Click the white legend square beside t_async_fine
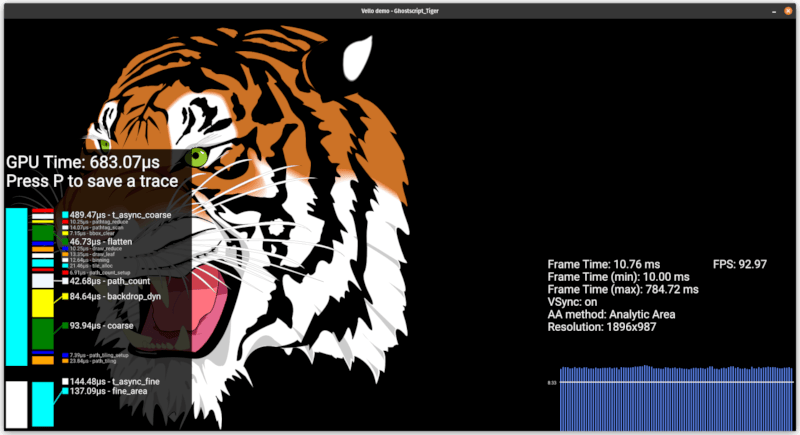 pos(65,381)
